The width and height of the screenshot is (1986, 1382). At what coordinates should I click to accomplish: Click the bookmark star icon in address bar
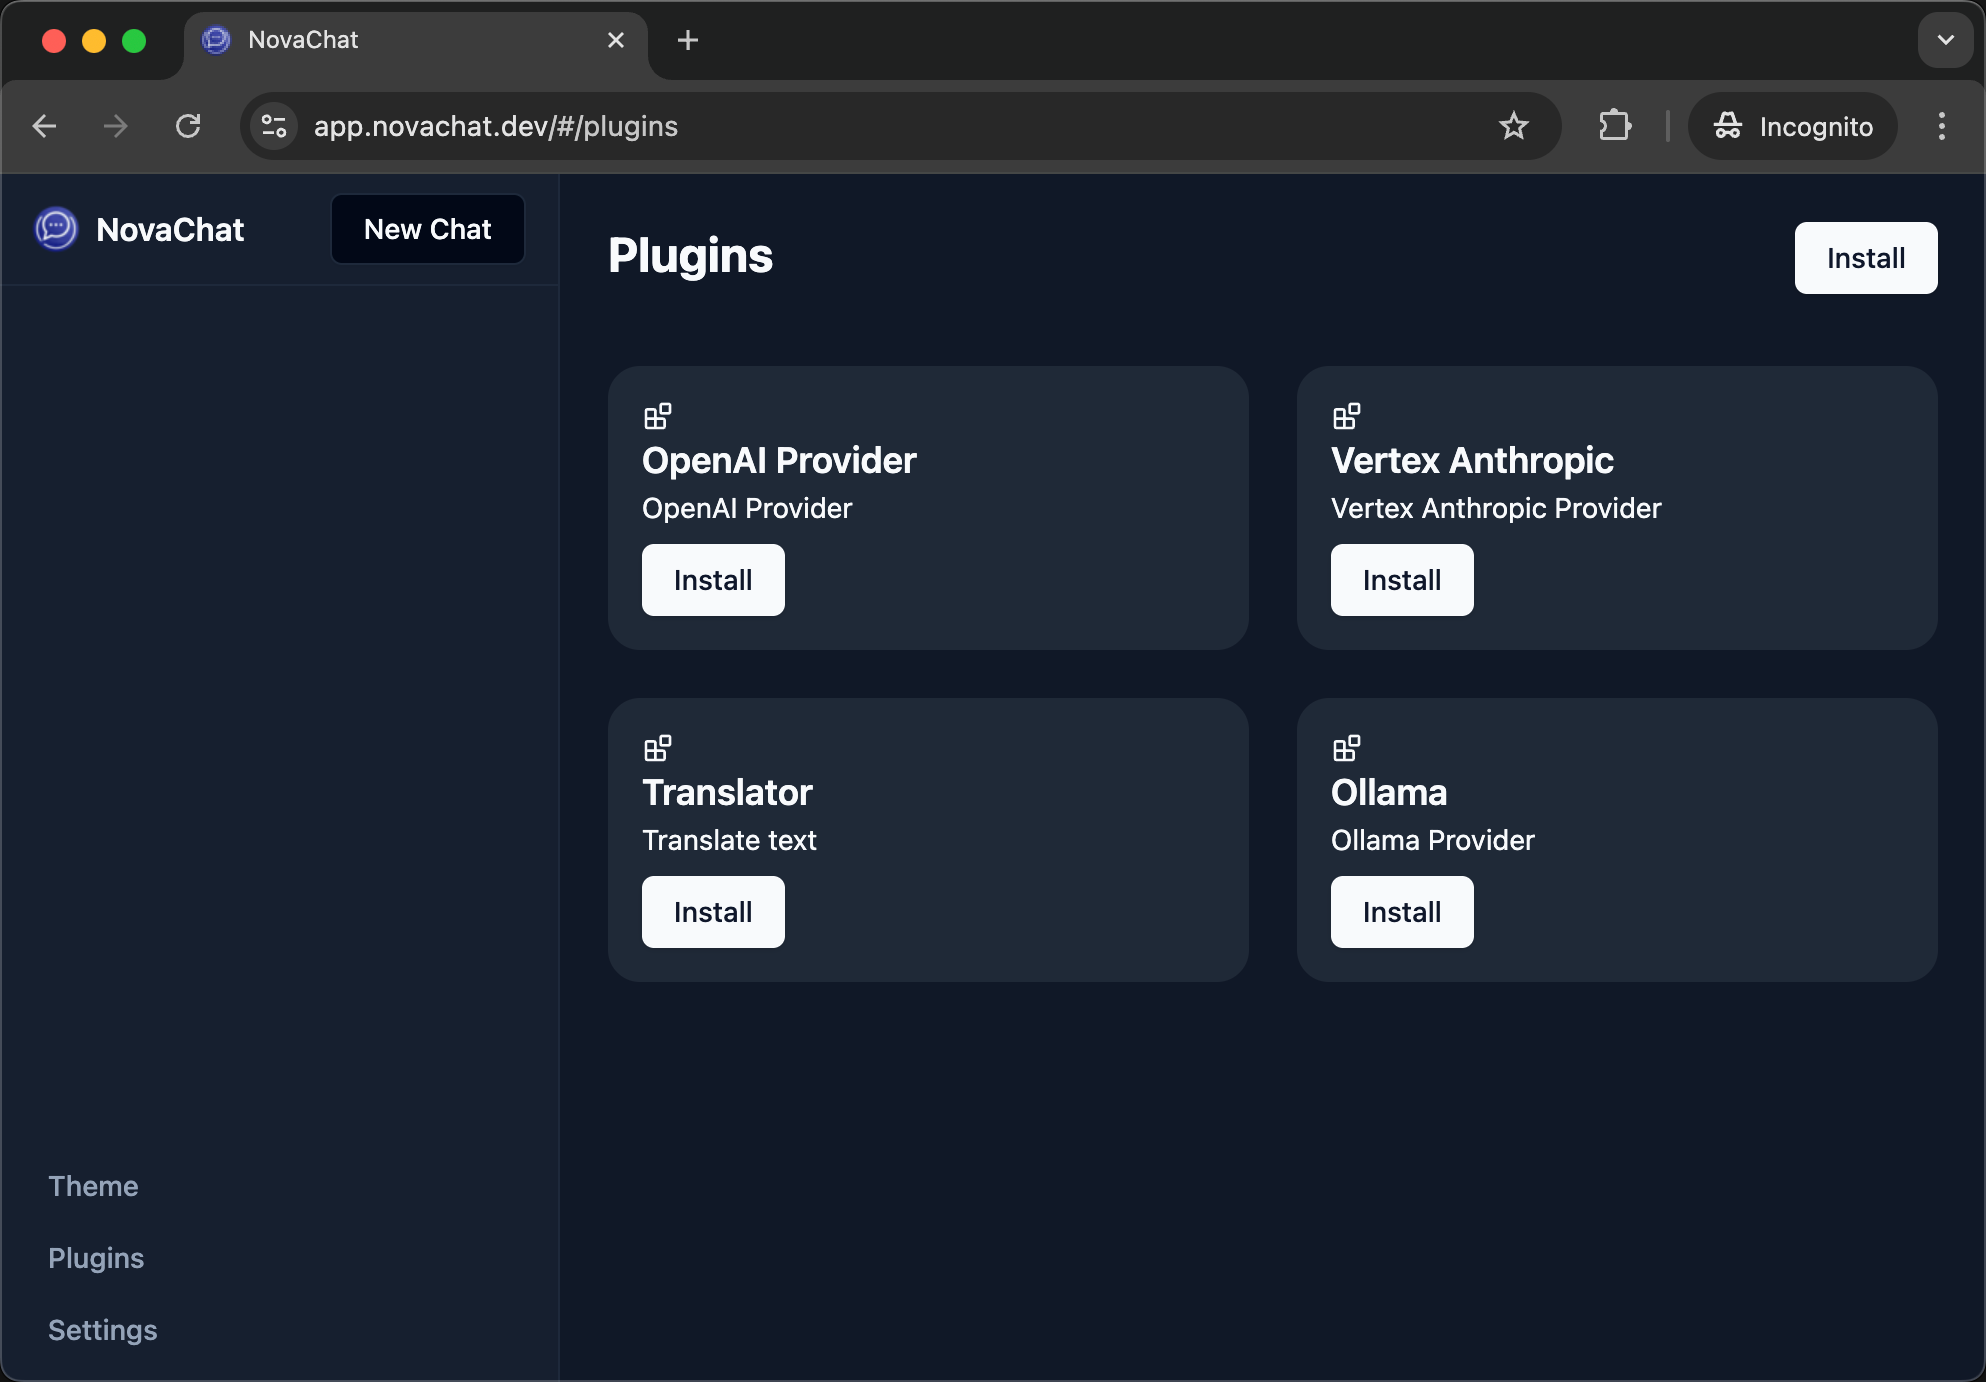pos(1515,125)
